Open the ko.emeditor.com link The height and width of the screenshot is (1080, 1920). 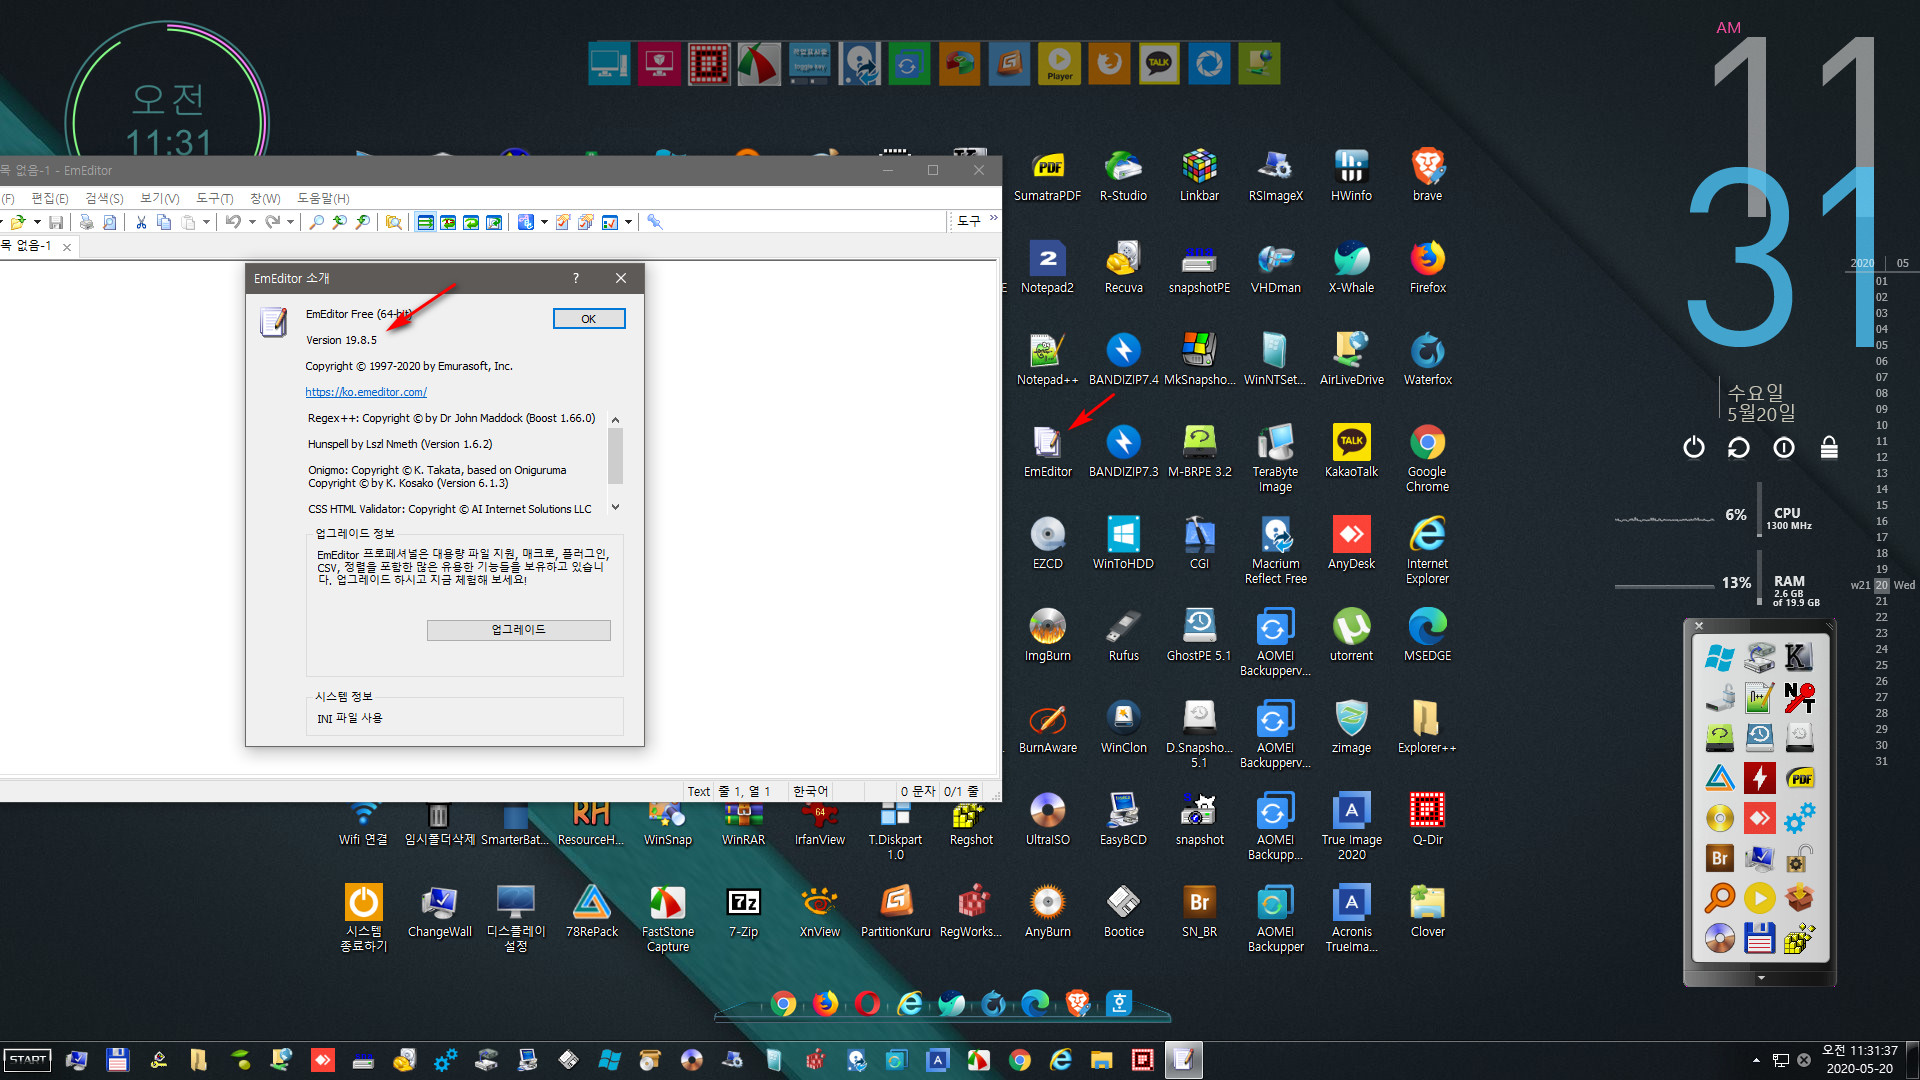(366, 392)
